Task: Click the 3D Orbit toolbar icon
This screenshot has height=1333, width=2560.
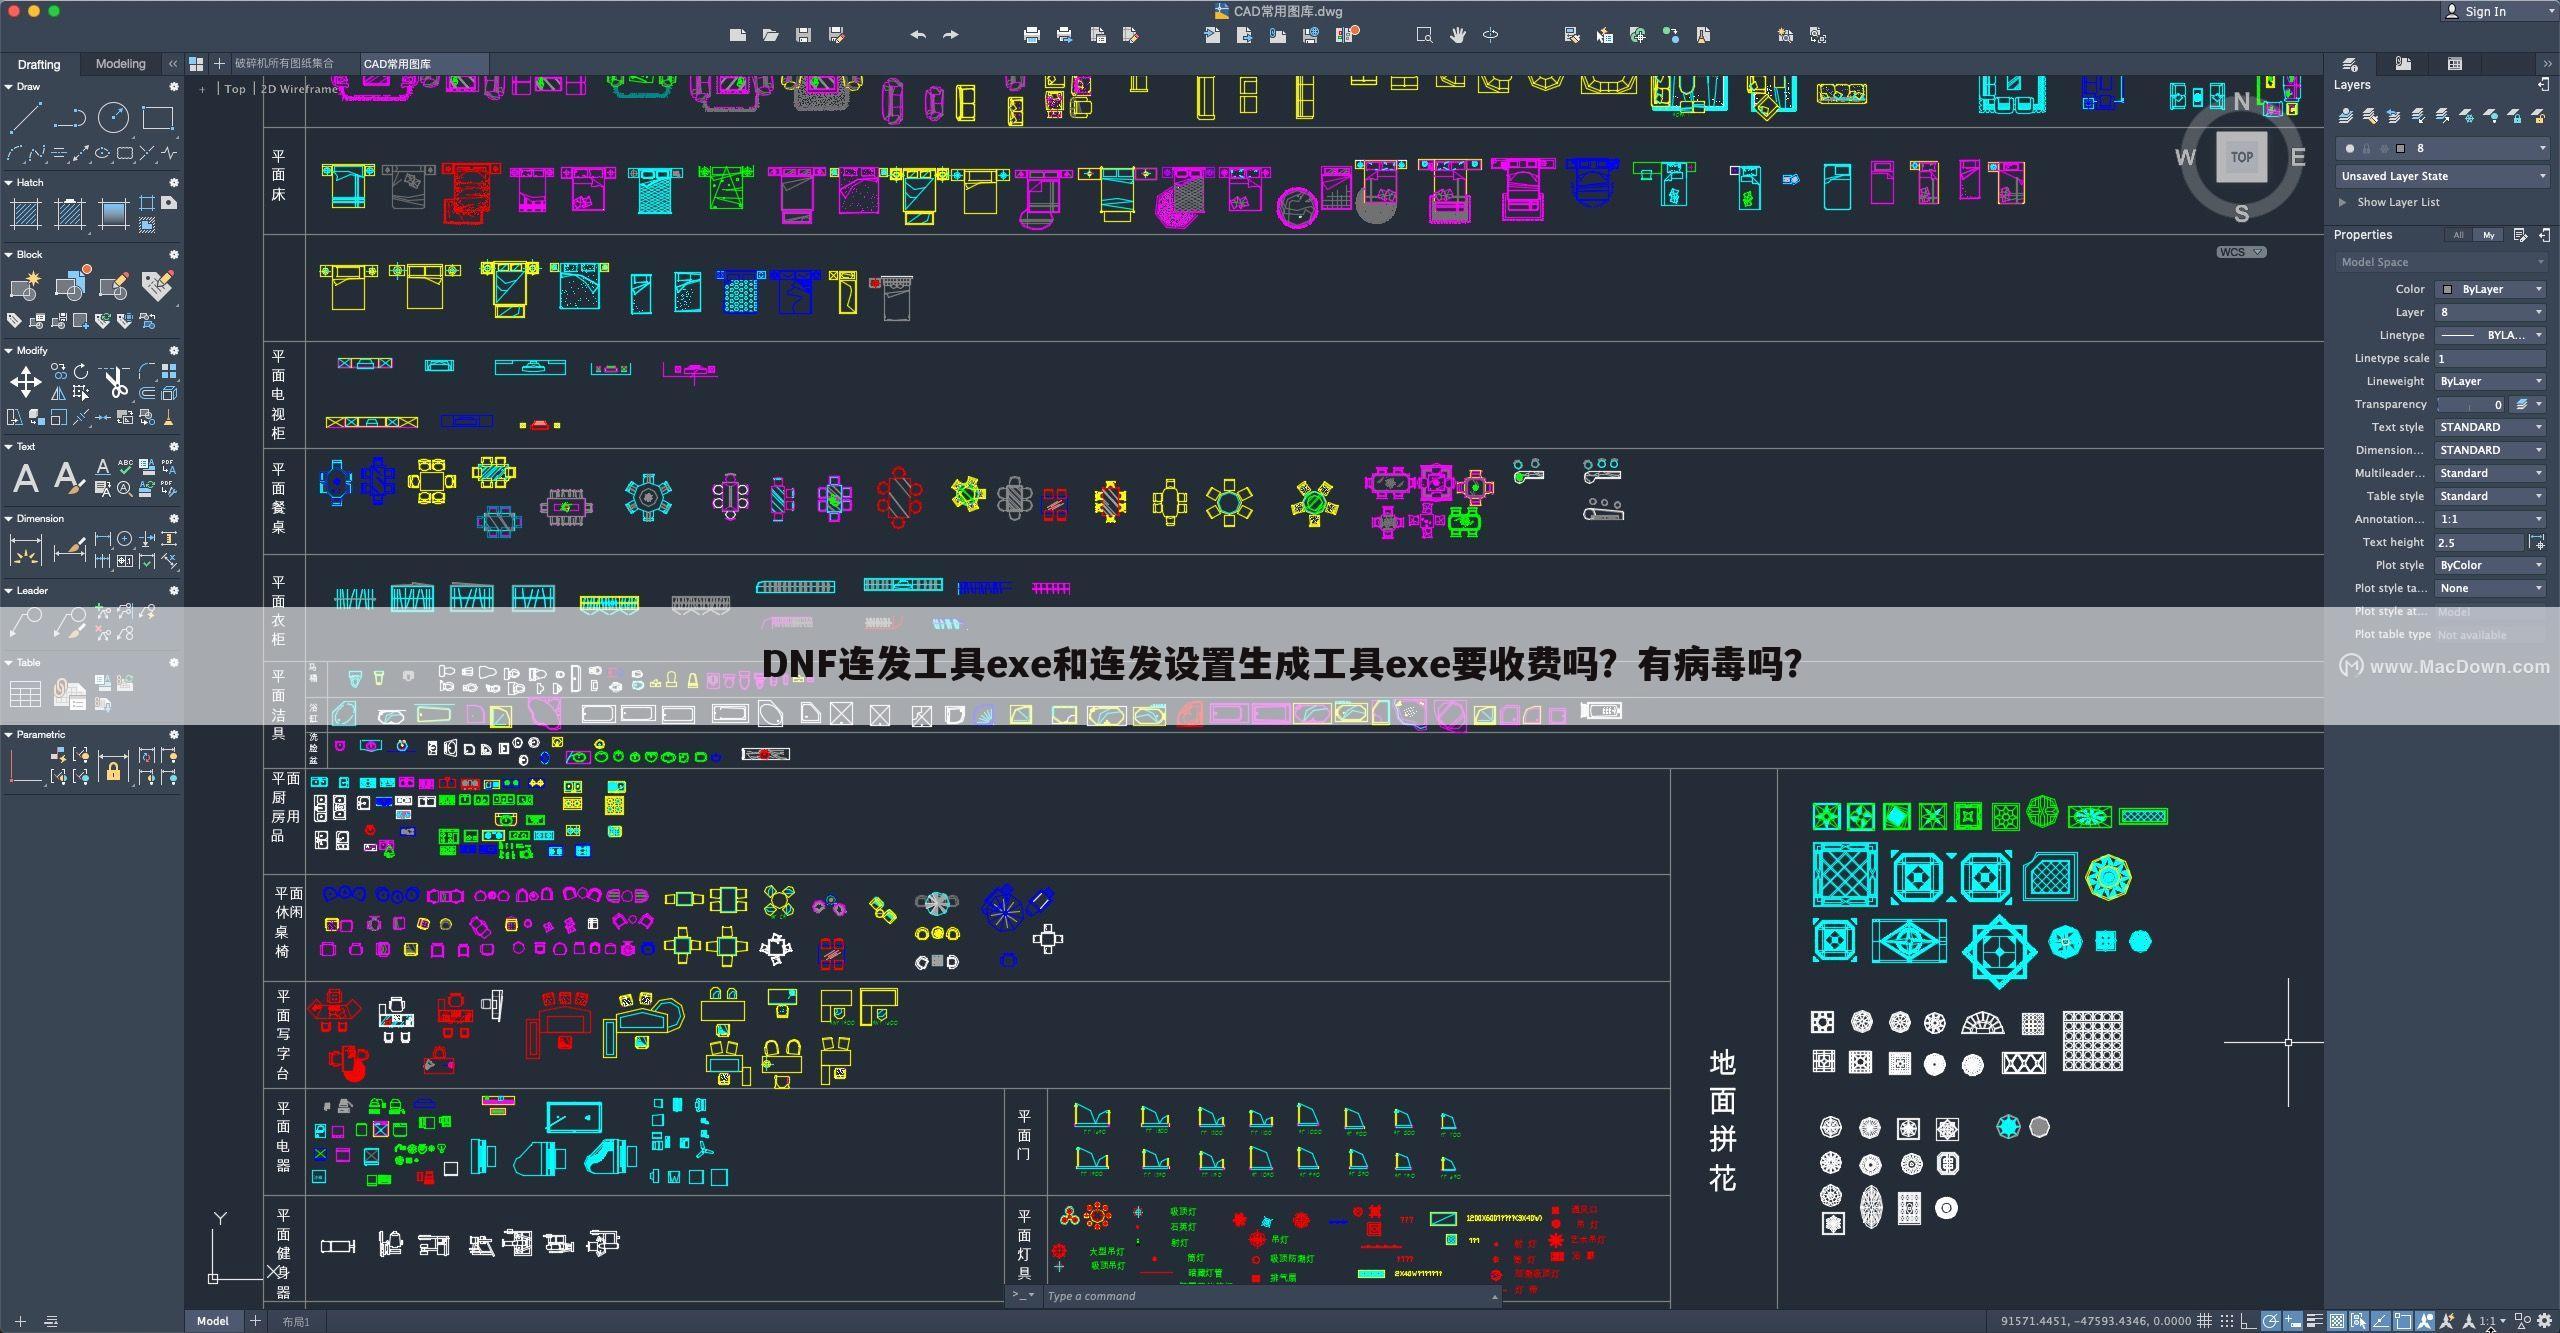Action: (x=1490, y=35)
